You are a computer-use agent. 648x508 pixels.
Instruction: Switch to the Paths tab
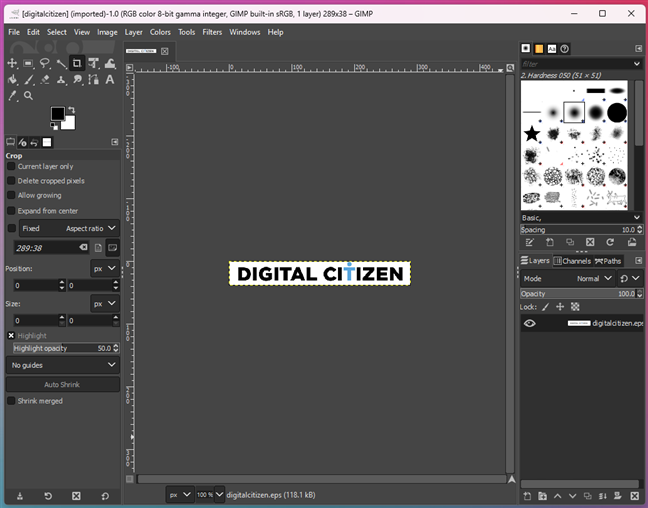(x=608, y=261)
